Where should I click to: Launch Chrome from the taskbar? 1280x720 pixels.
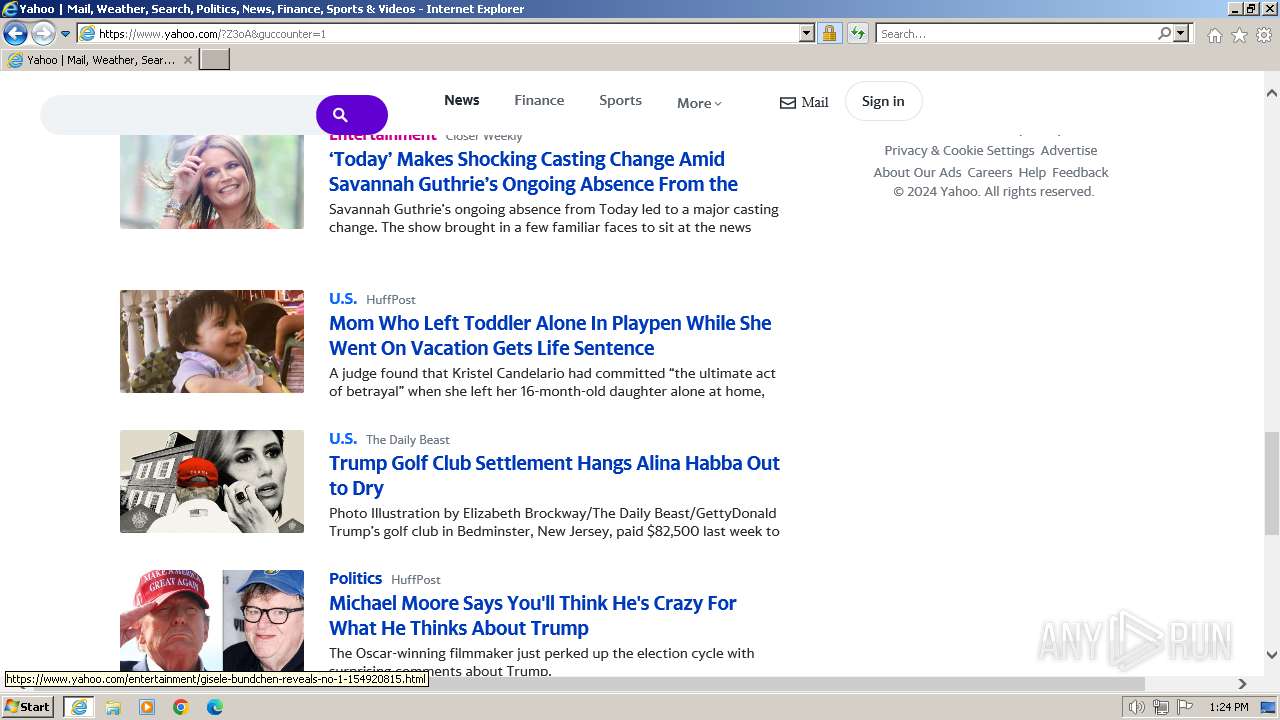click(181, 707)
